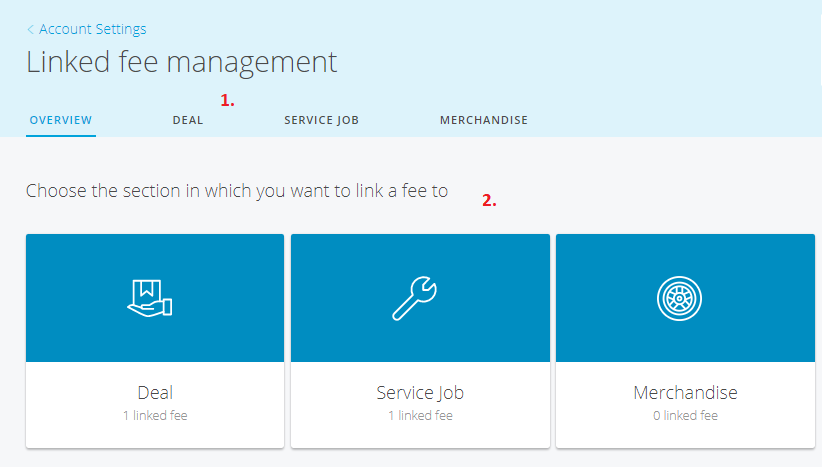This screenshot has width=822, height=467.
Task: Open the Service Job tab
Action: [x=321, y=120]
